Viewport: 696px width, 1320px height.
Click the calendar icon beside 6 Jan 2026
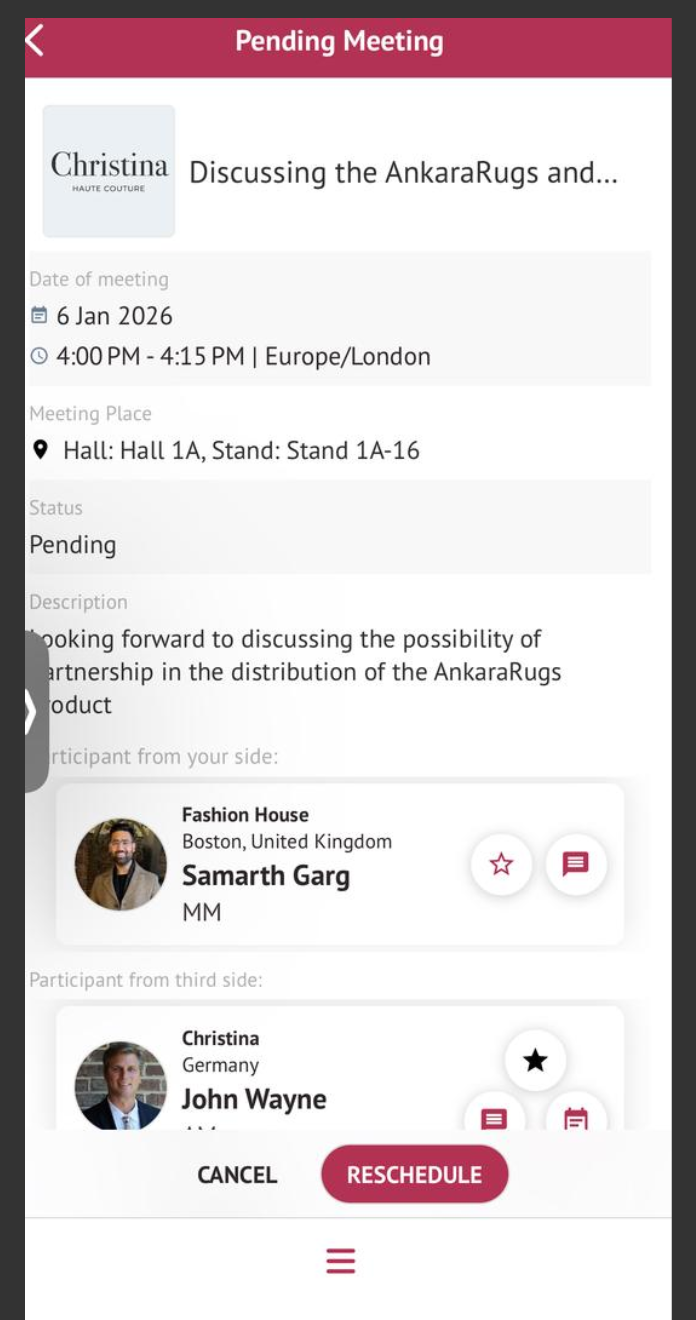point(39,316)
